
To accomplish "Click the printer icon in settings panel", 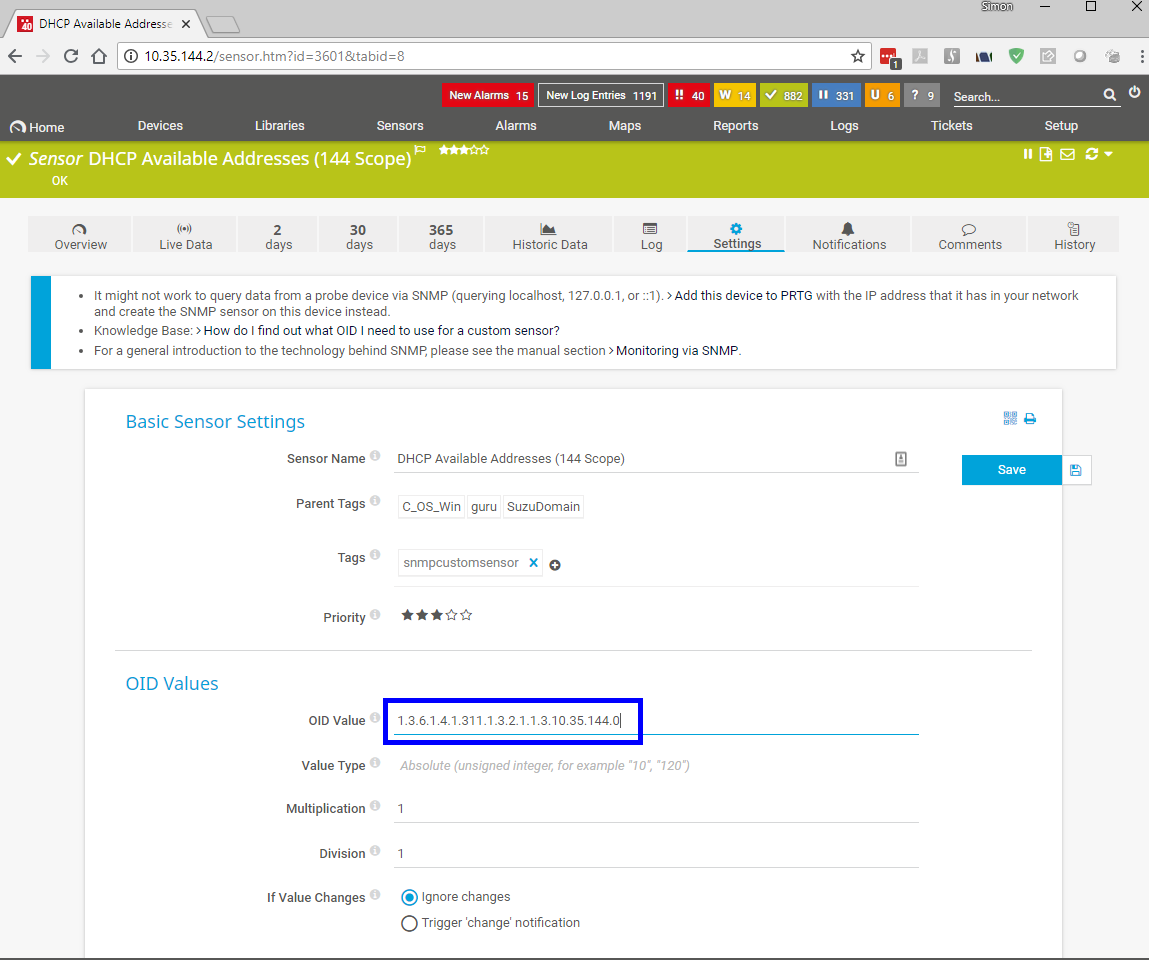I will click(1030, 419).
